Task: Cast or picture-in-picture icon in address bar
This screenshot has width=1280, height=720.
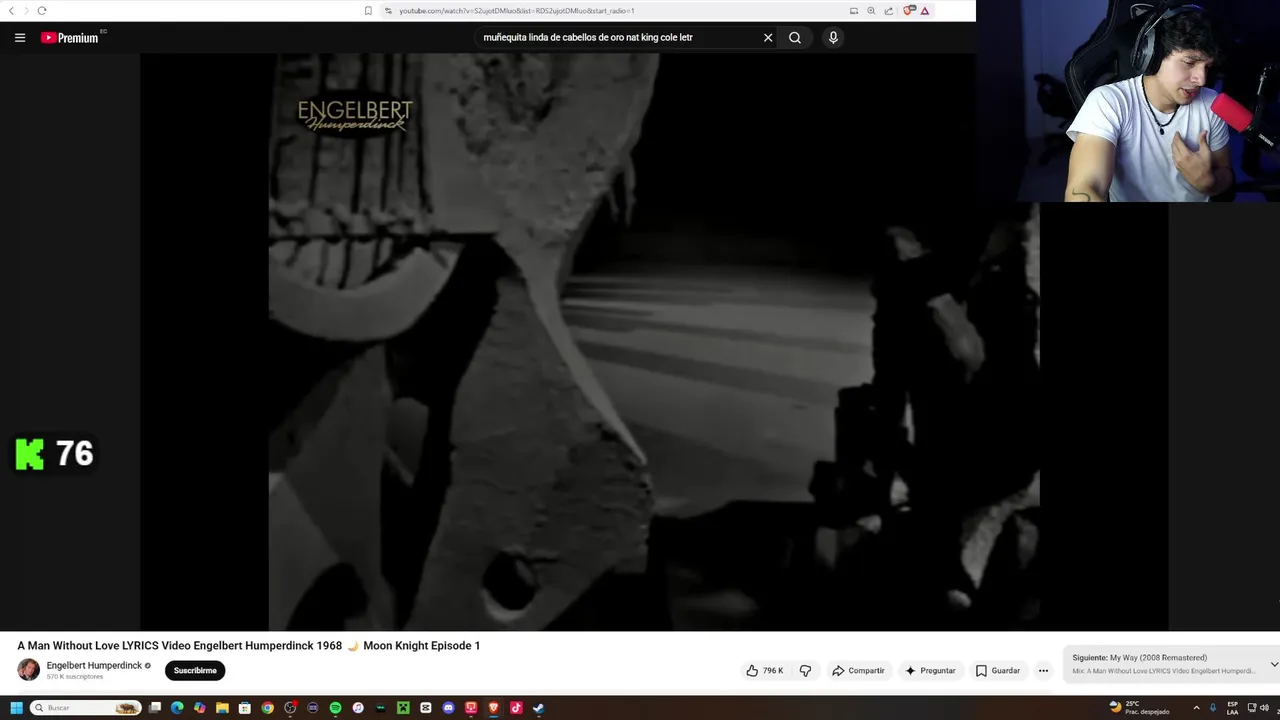Action: click(854, 11)
